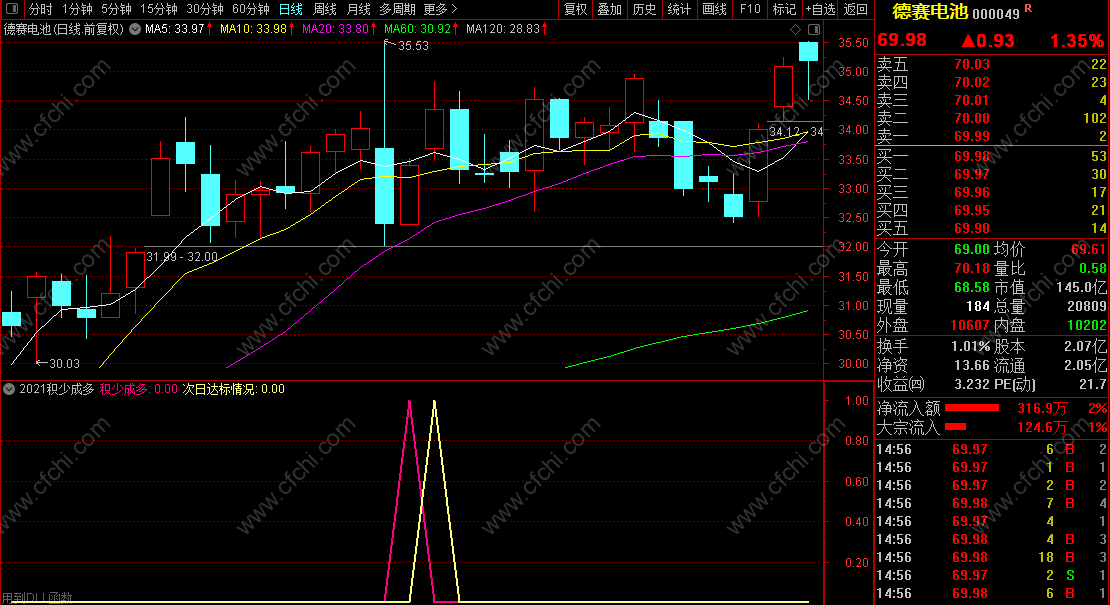Add stock via +自选 button
Screen dimensions: 1110x605
(x=820, y=9)
